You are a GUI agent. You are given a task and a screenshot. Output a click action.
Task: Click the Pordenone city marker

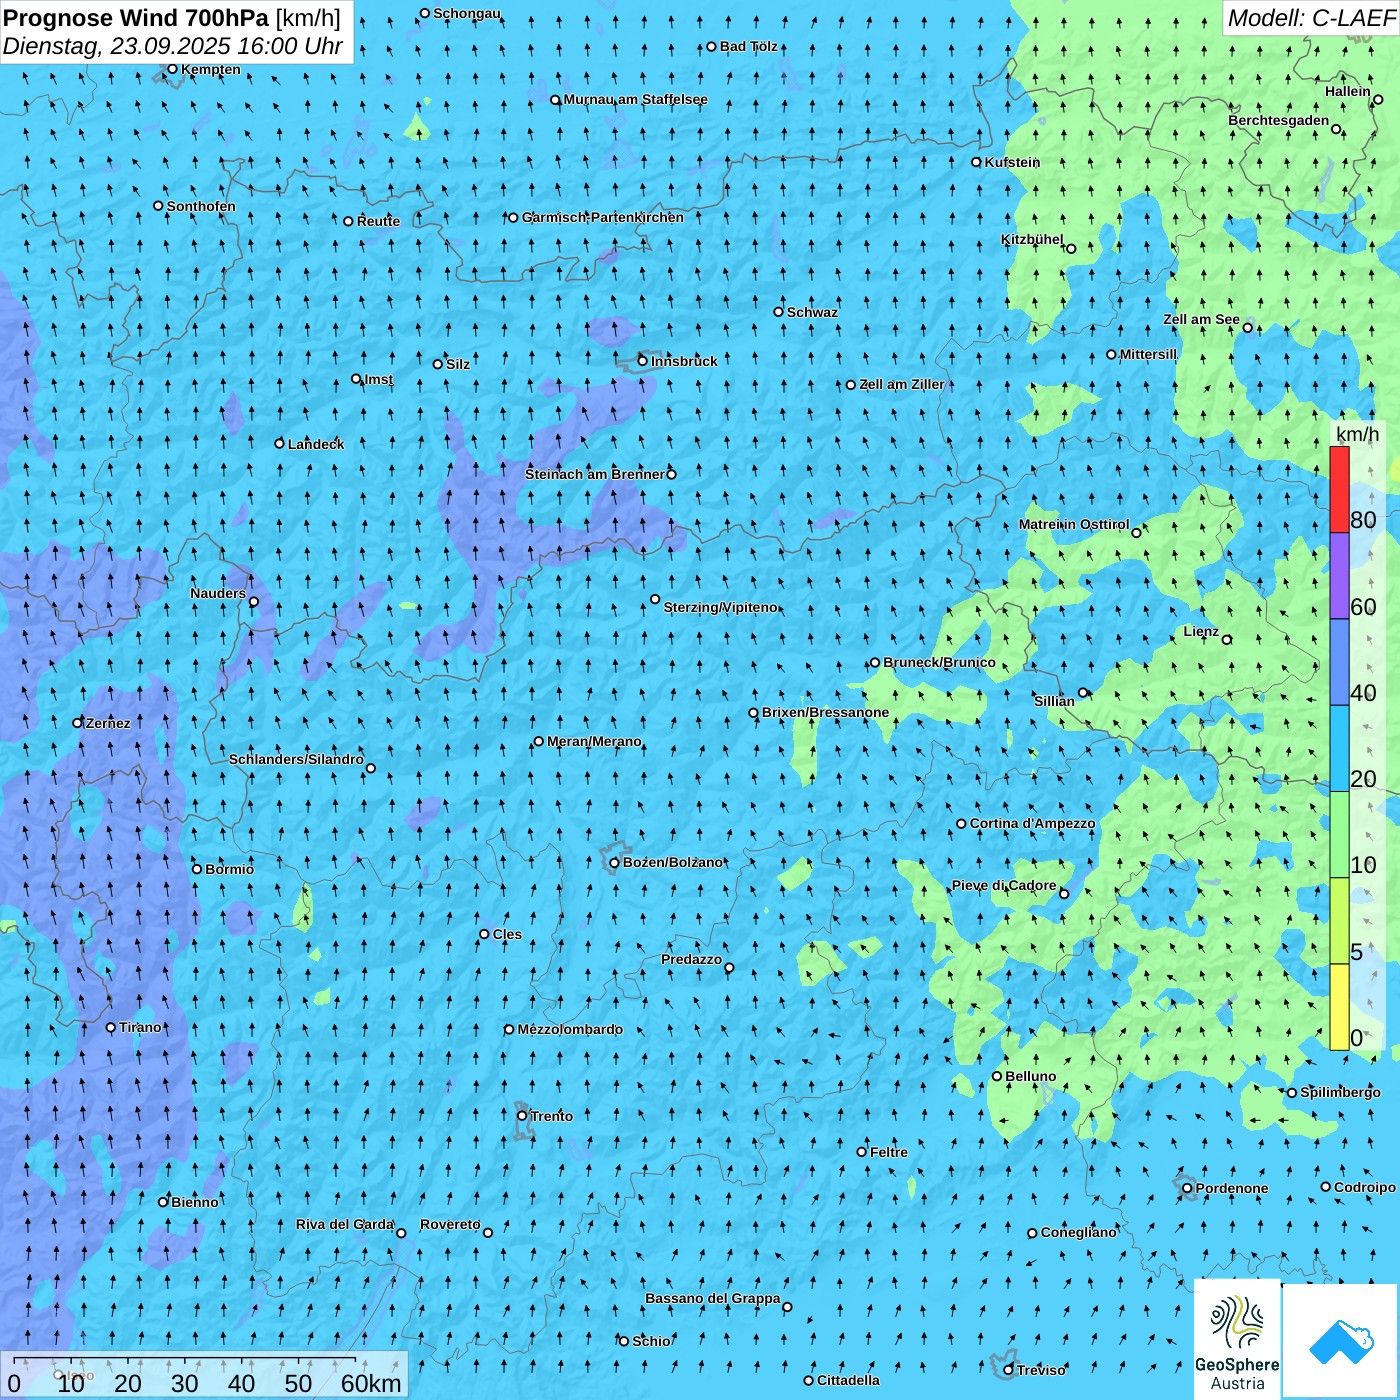[x=1187, y=1189]
